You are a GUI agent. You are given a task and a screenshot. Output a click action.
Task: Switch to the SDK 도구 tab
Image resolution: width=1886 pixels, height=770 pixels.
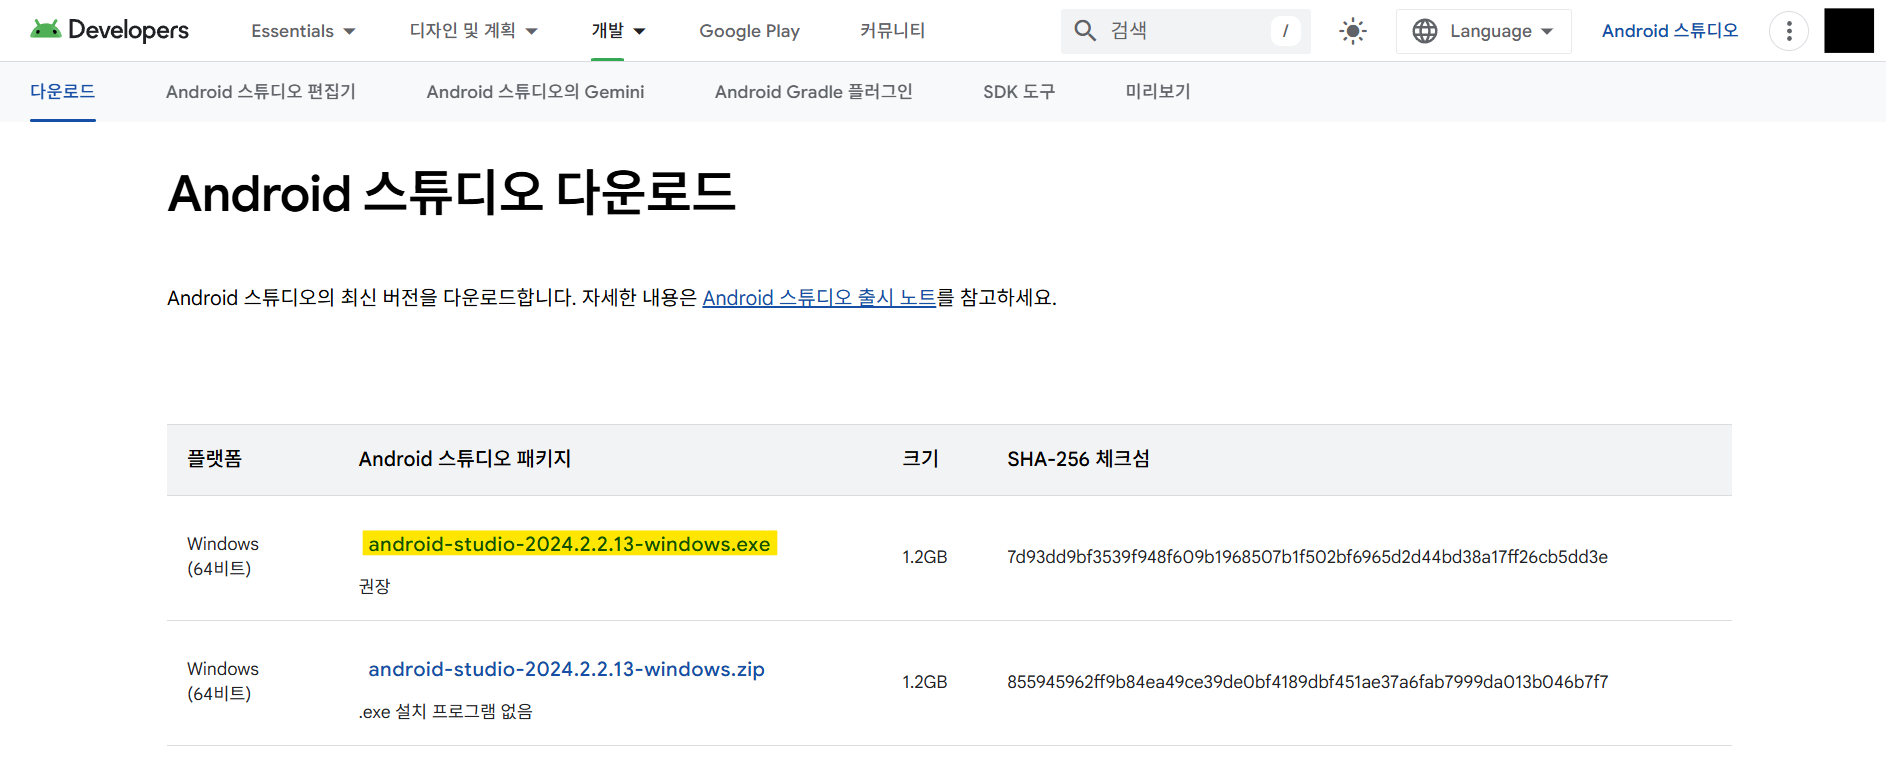pos(1019,91)
